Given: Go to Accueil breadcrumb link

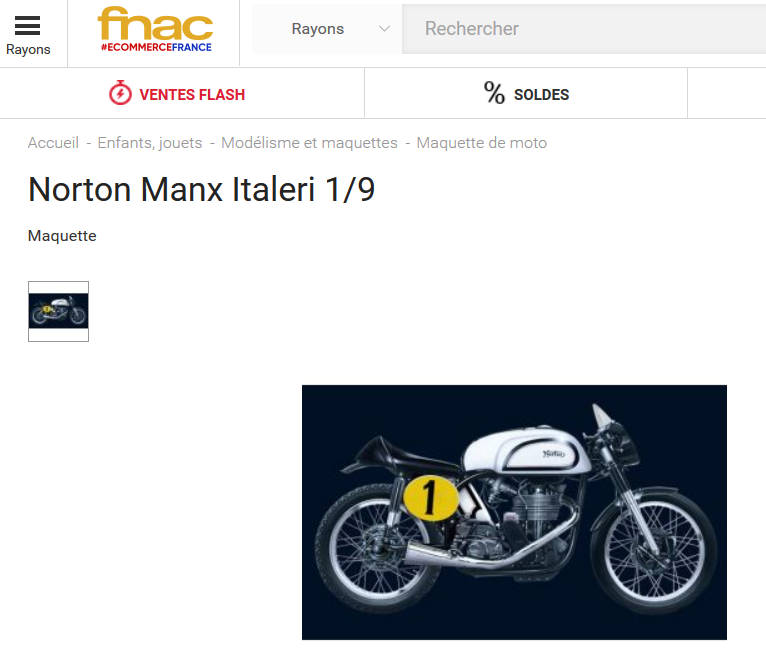Looking at the screenshot, I should (53, 143).
